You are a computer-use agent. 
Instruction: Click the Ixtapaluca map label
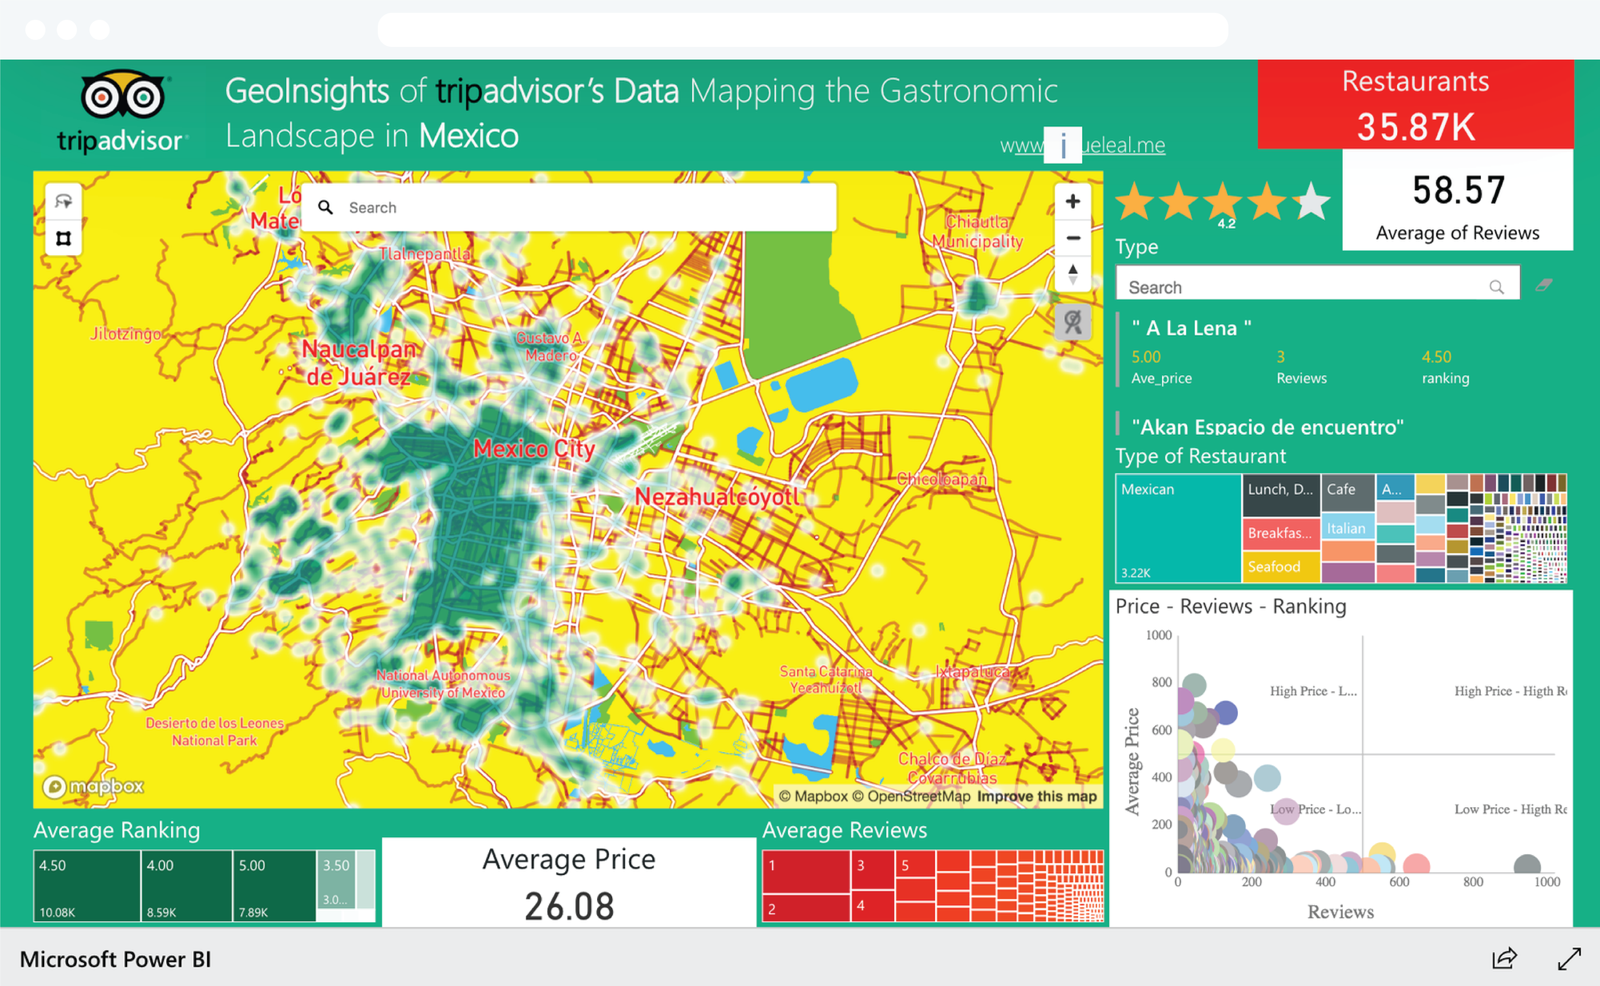(973, 672)
